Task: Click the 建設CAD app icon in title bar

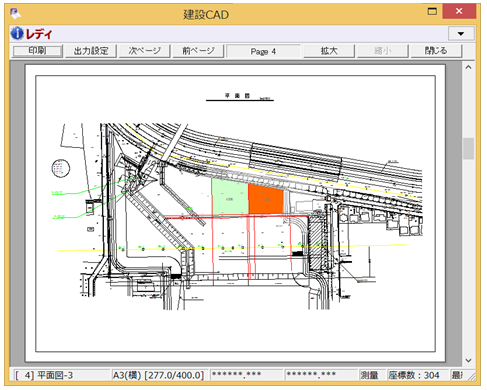Action: (15, 14)
